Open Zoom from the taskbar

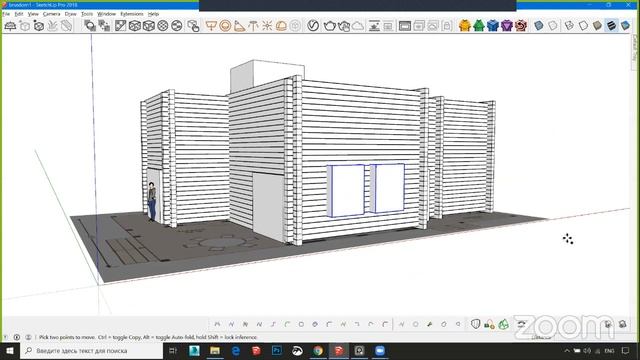point(380,351)
